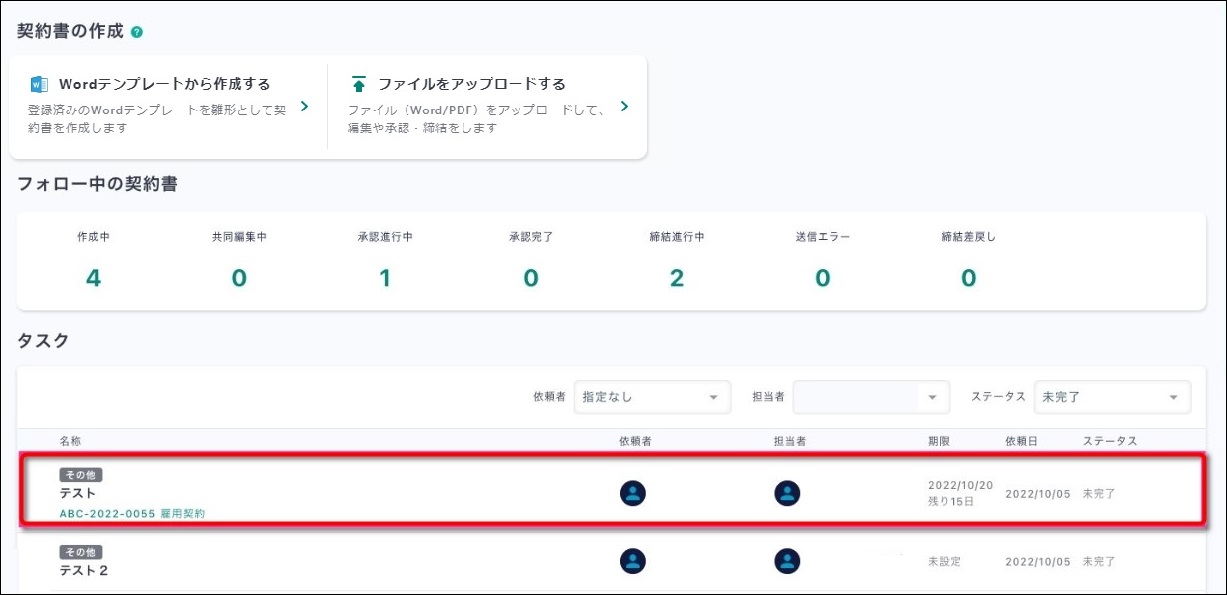Click the file upload arrow icon
1227x595 pixels.
coord(359,84)
